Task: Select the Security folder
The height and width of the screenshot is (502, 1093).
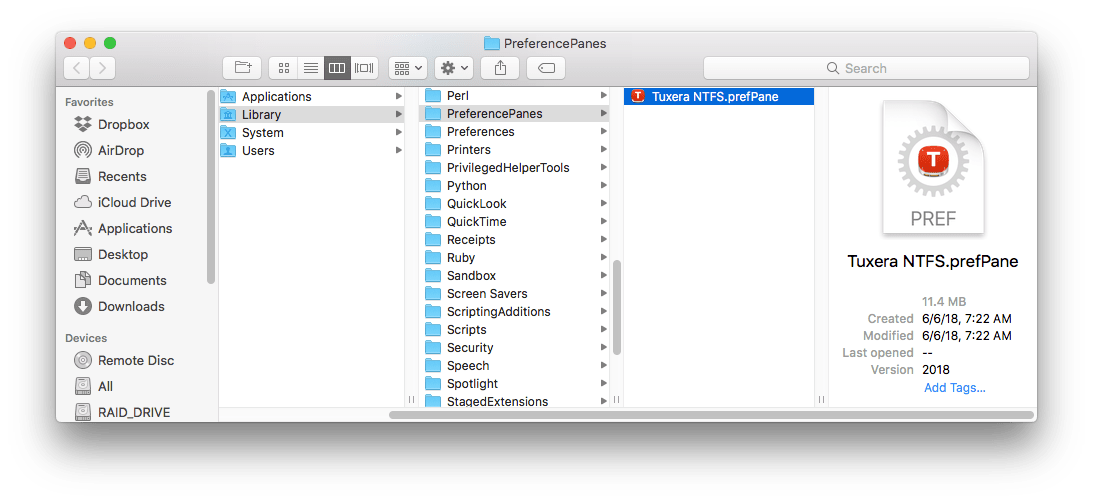Action: 514,348
